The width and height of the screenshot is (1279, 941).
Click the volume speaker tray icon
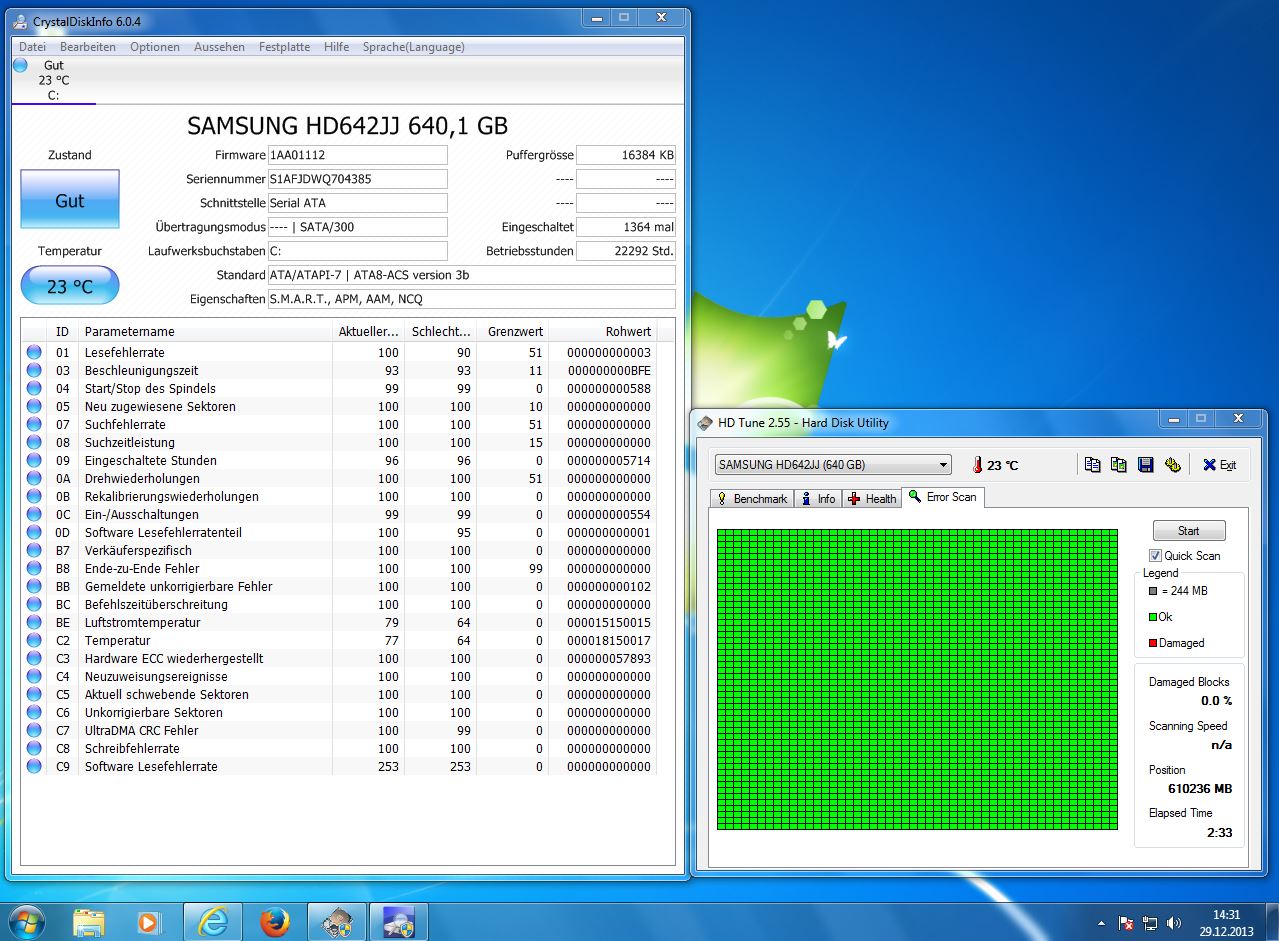(x=1174, y=922)
